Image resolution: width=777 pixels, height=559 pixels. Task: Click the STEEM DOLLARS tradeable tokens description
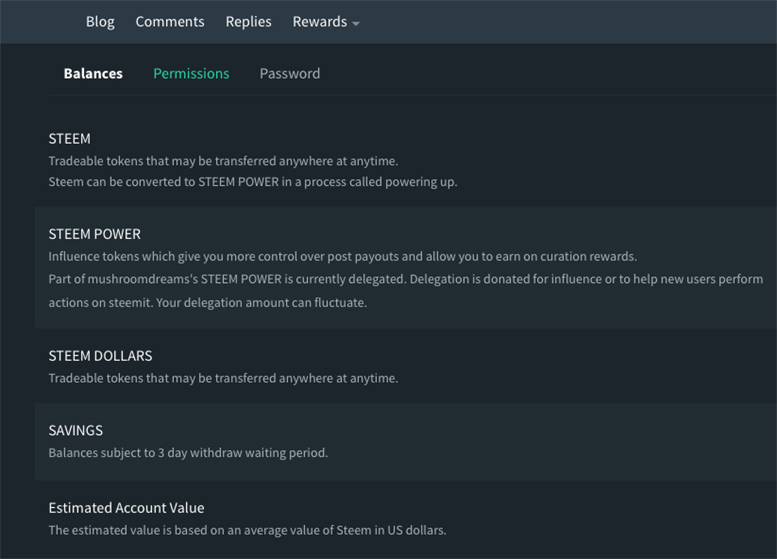click(x=223, y=378)
